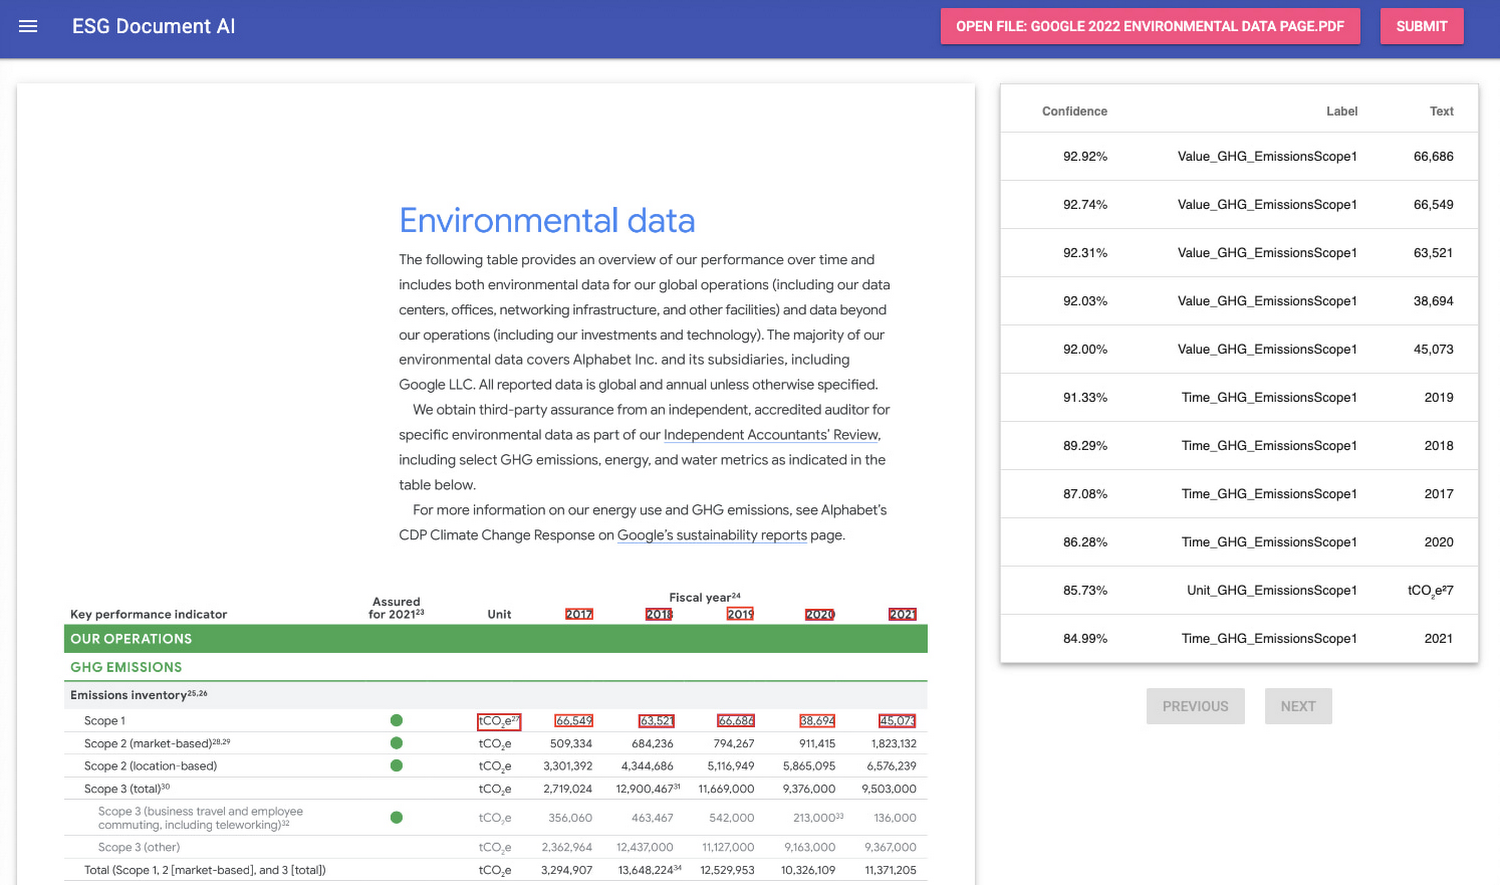Click green assured dot for Scope 2 market-based
Viewport: 1500px width, 885px height.
pos(397,743)
